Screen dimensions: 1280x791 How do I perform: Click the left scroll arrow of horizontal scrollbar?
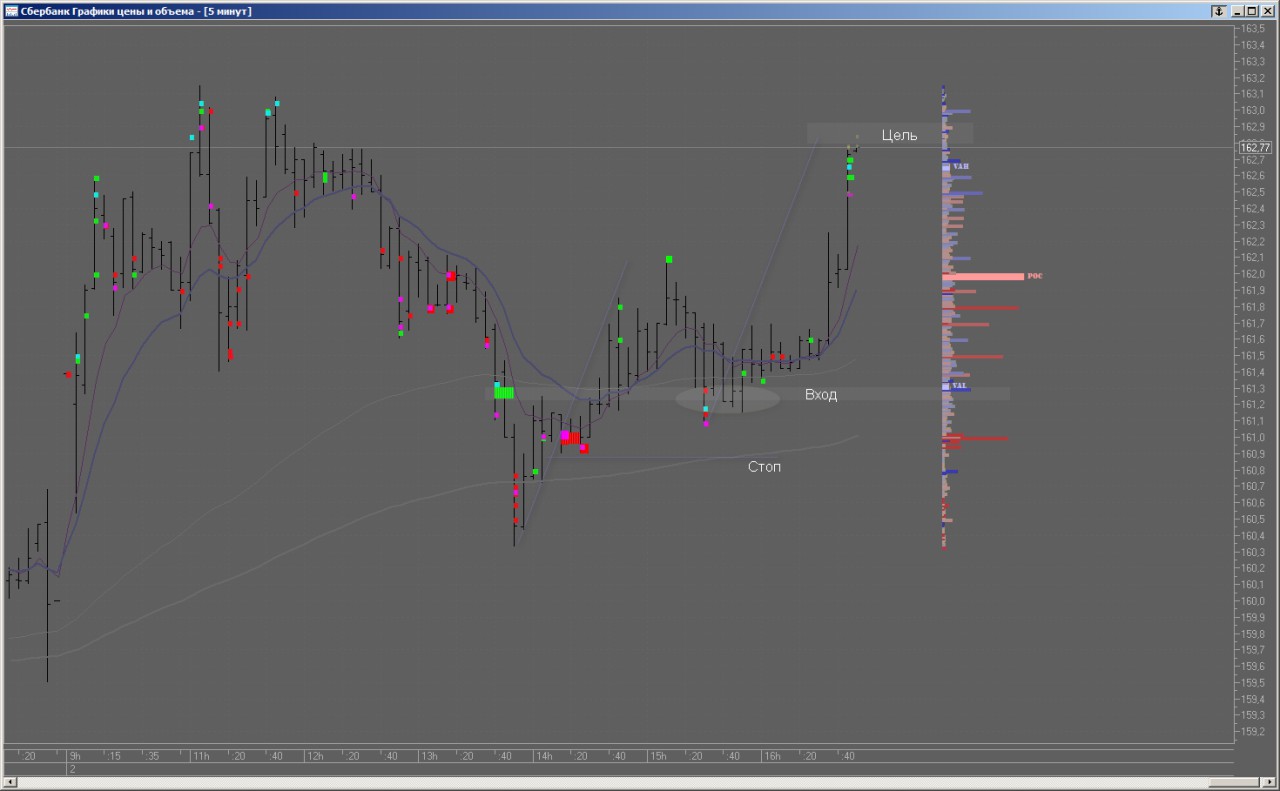pyautogui.click(x=9, y=782)
